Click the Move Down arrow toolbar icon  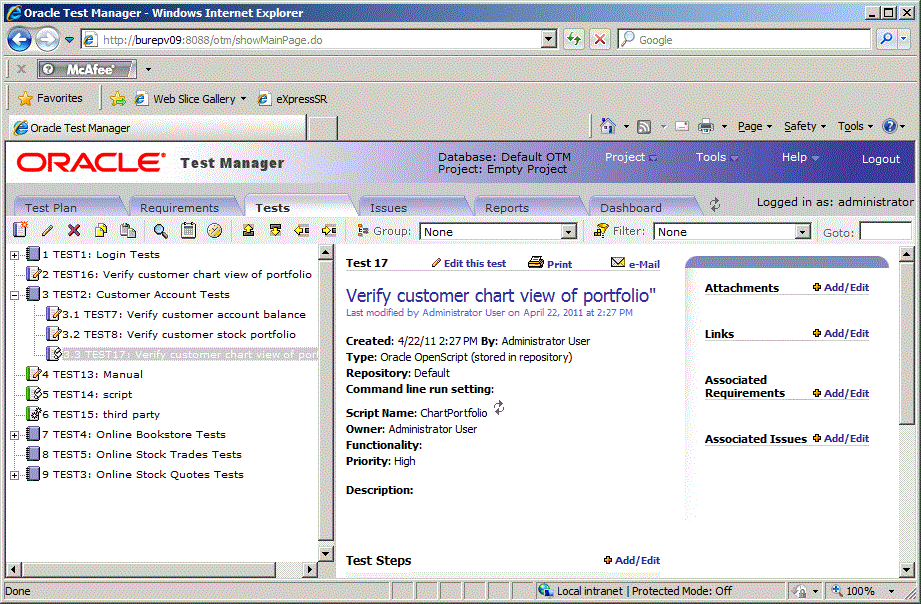click(275, 230)
